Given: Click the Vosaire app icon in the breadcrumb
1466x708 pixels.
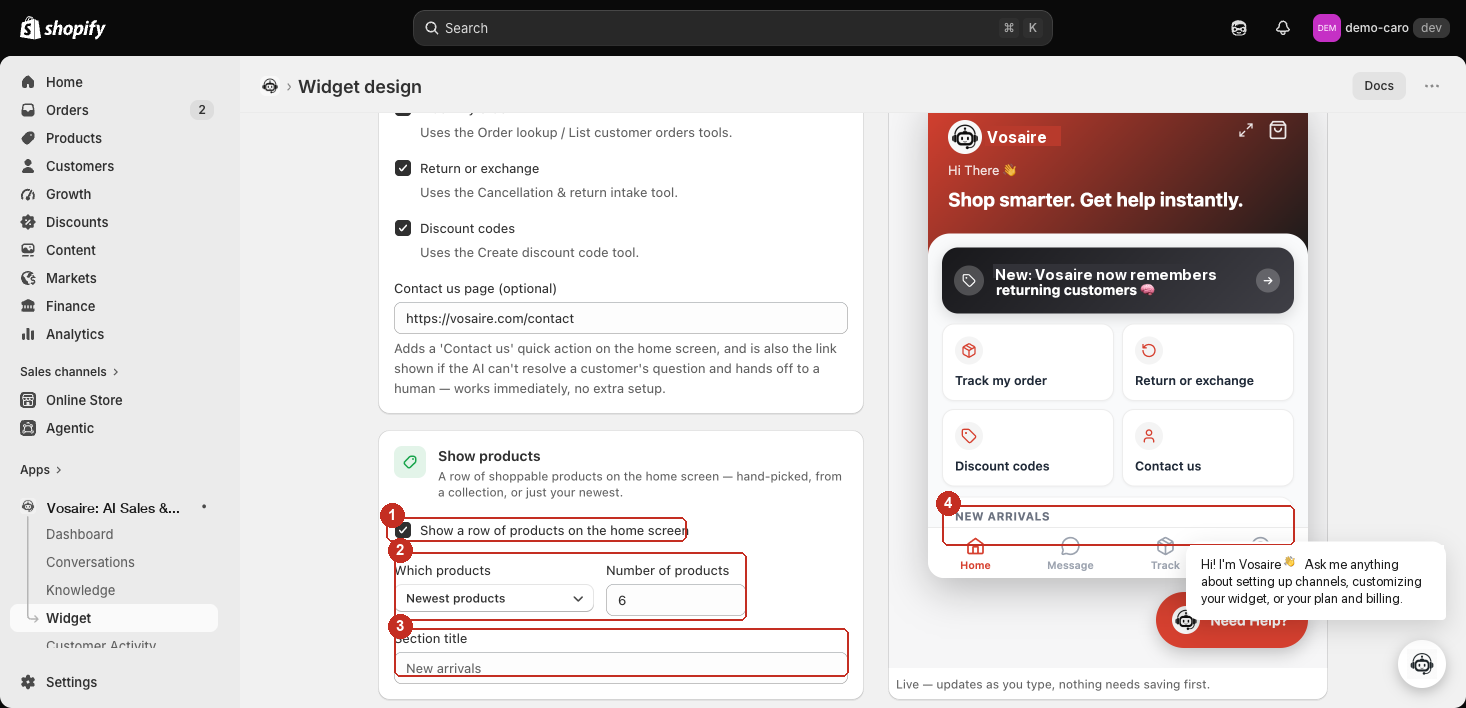Looking at the screenshot, I should tap(269, 86).
